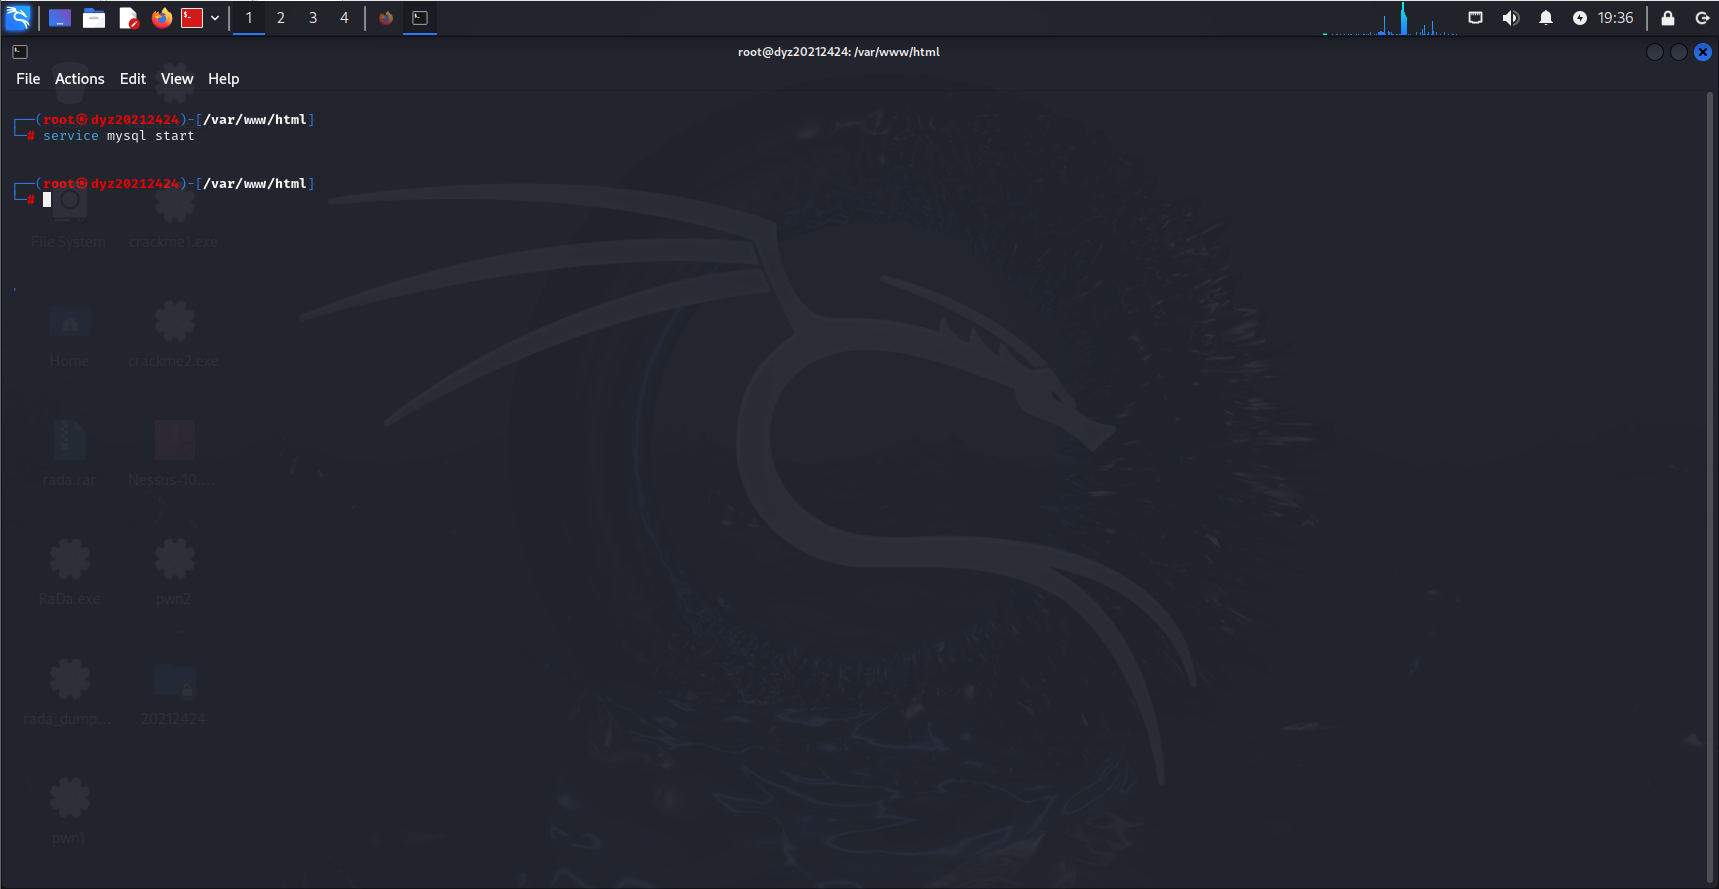Open the red terminal emulator launcher
The height and width of the screenshot is (889, 1719).
click(x=192, y=18)
